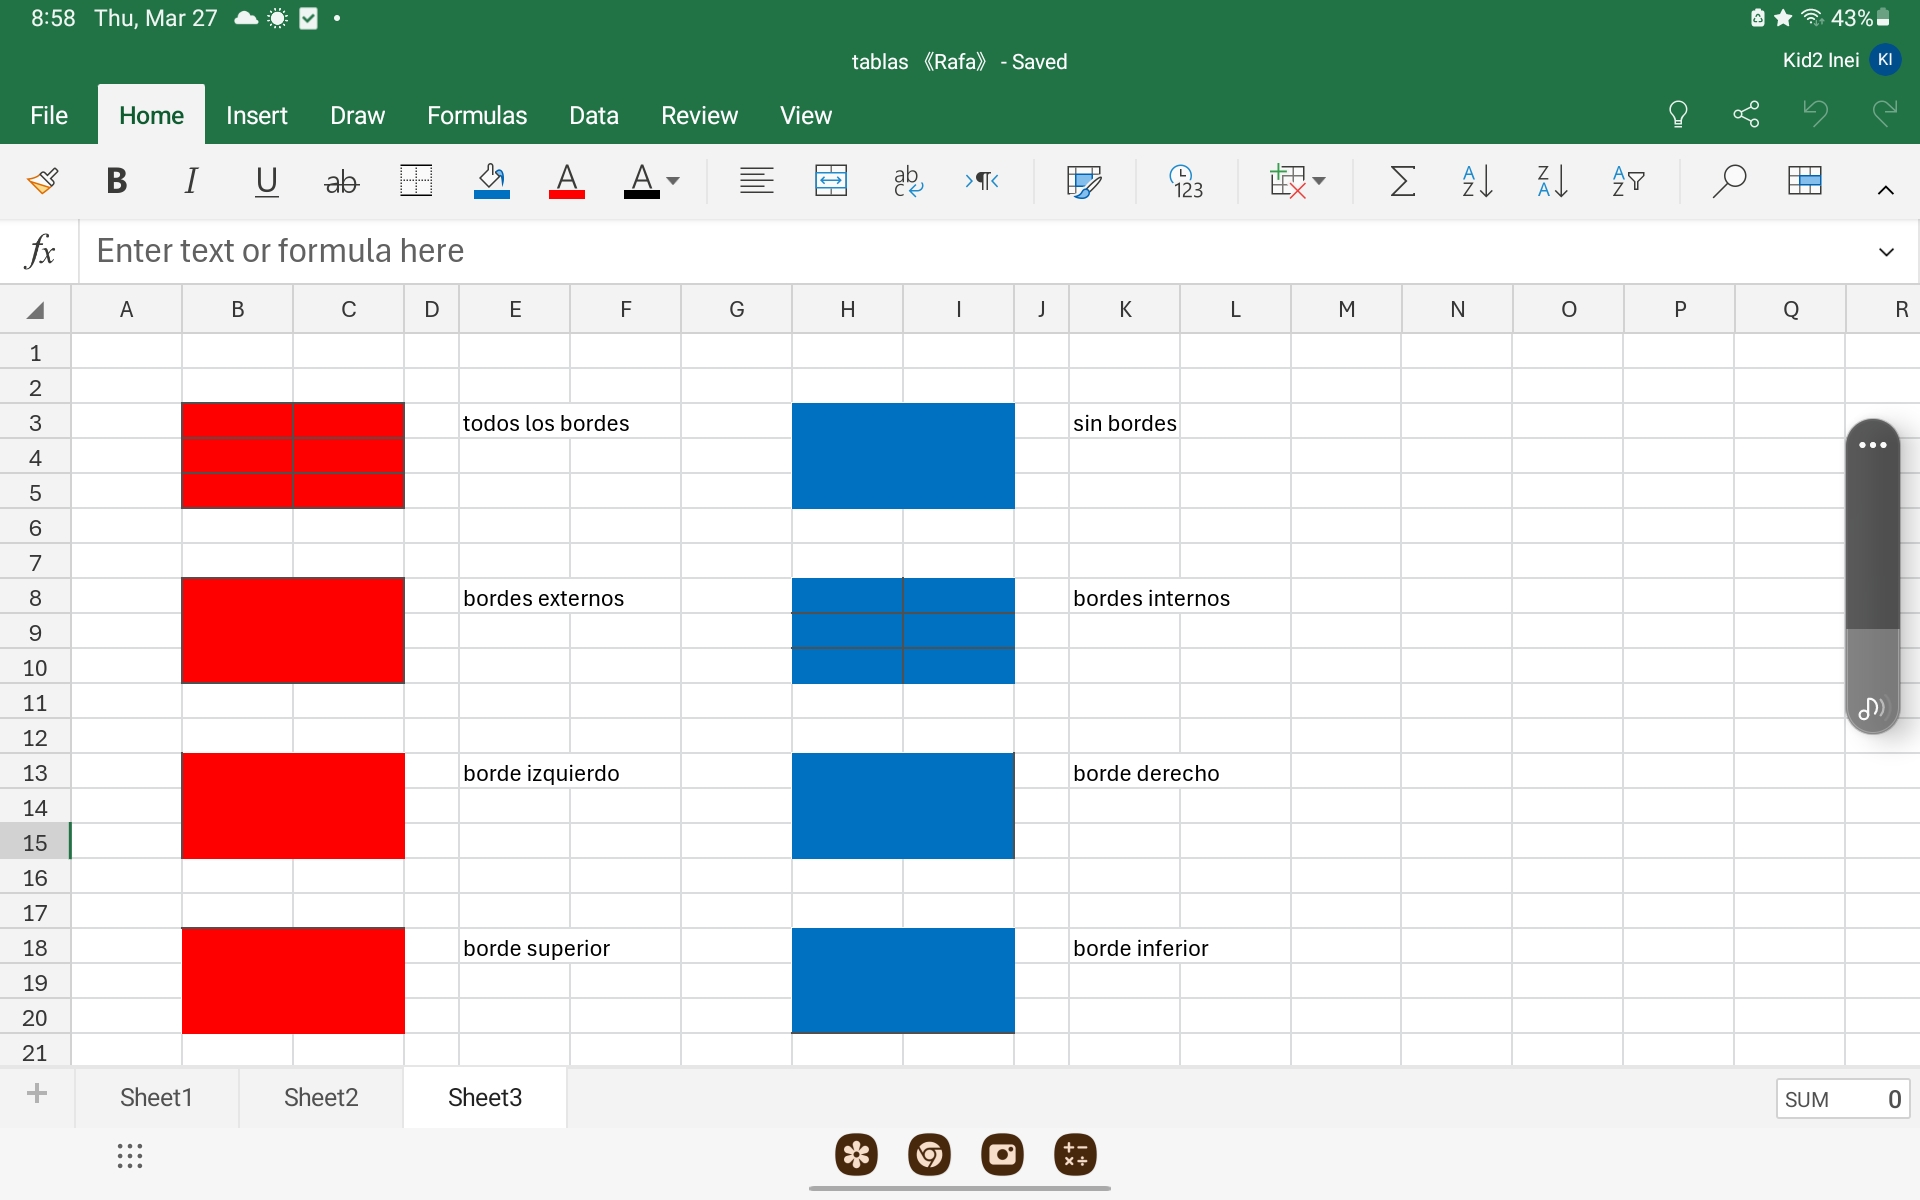1920x1200 pixels.
Task: Open the cell styles icon
Action: (x=1083, y=181)
